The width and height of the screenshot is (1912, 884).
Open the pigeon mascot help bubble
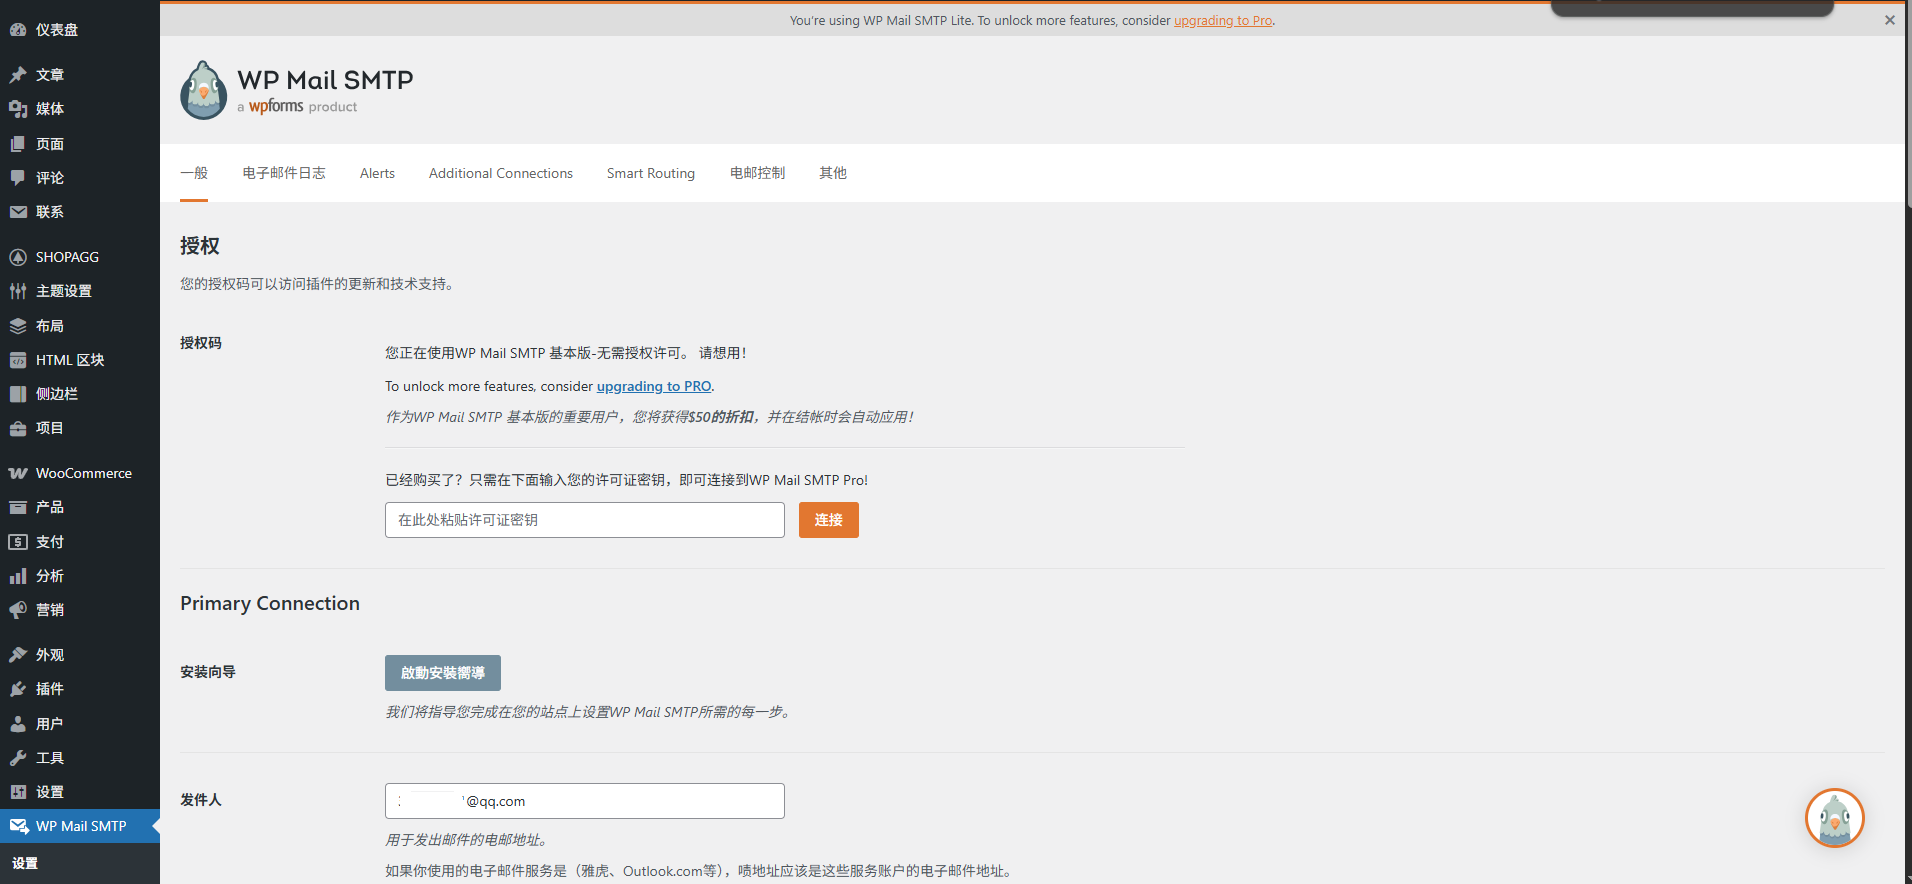coord(1834,818)
